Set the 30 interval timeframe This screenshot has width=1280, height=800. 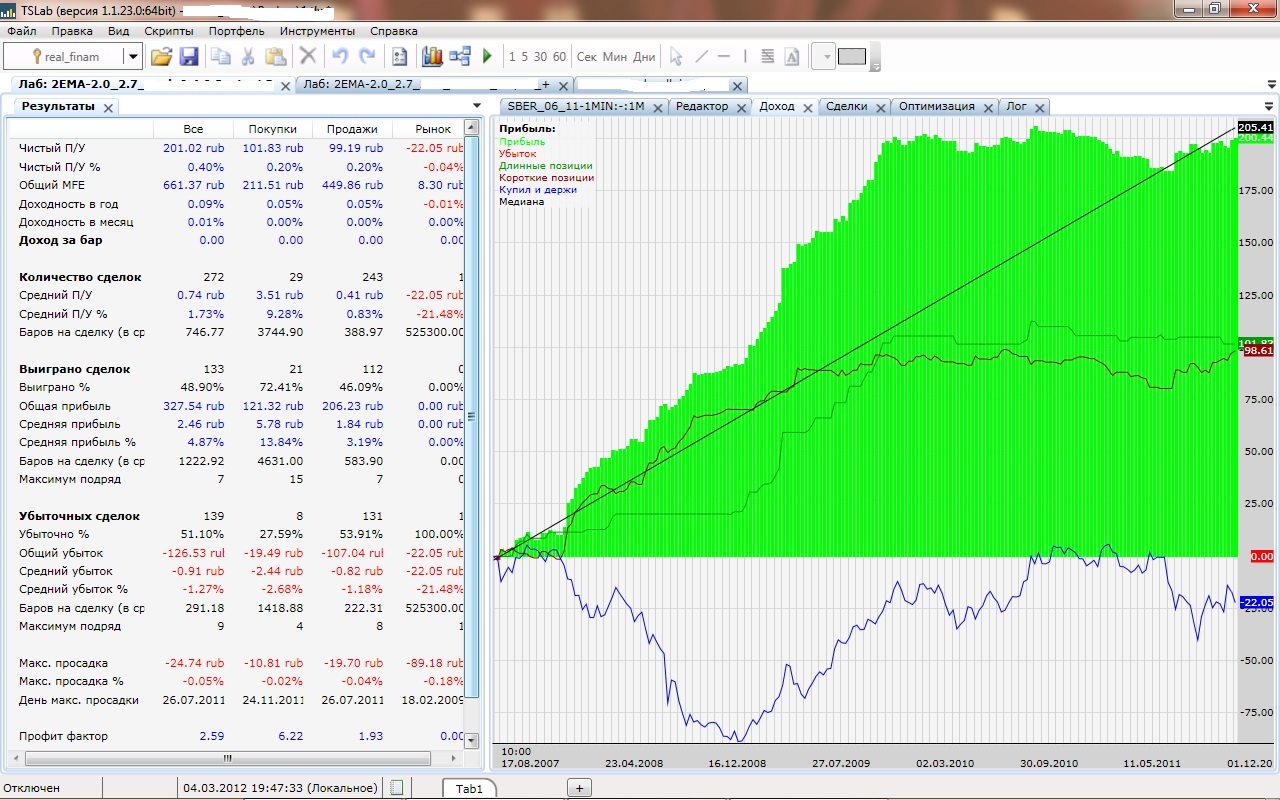540,57
